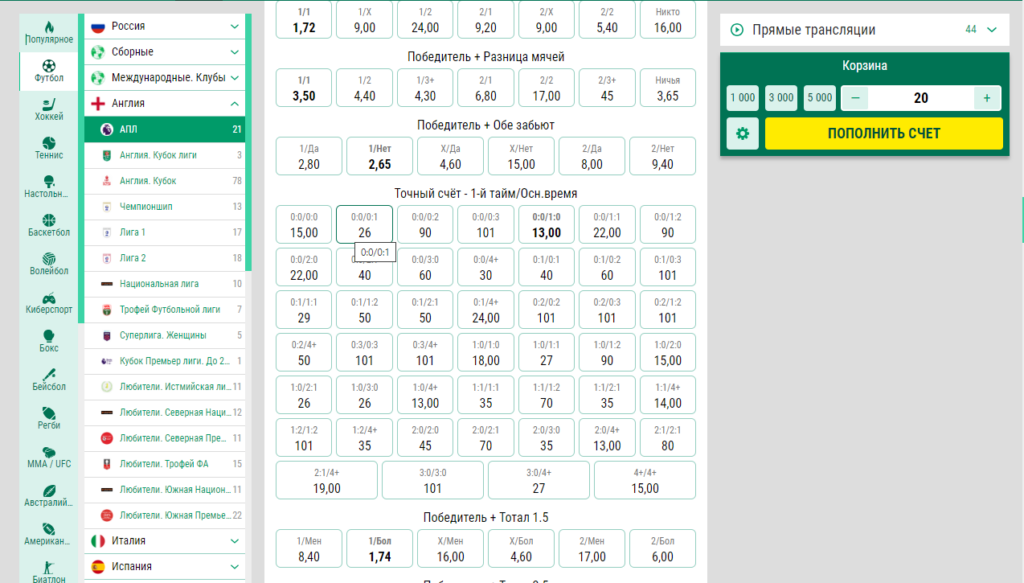Open Кубок Премьер лиги. До 2... league

pyautogui.click(x=165, y=360)
